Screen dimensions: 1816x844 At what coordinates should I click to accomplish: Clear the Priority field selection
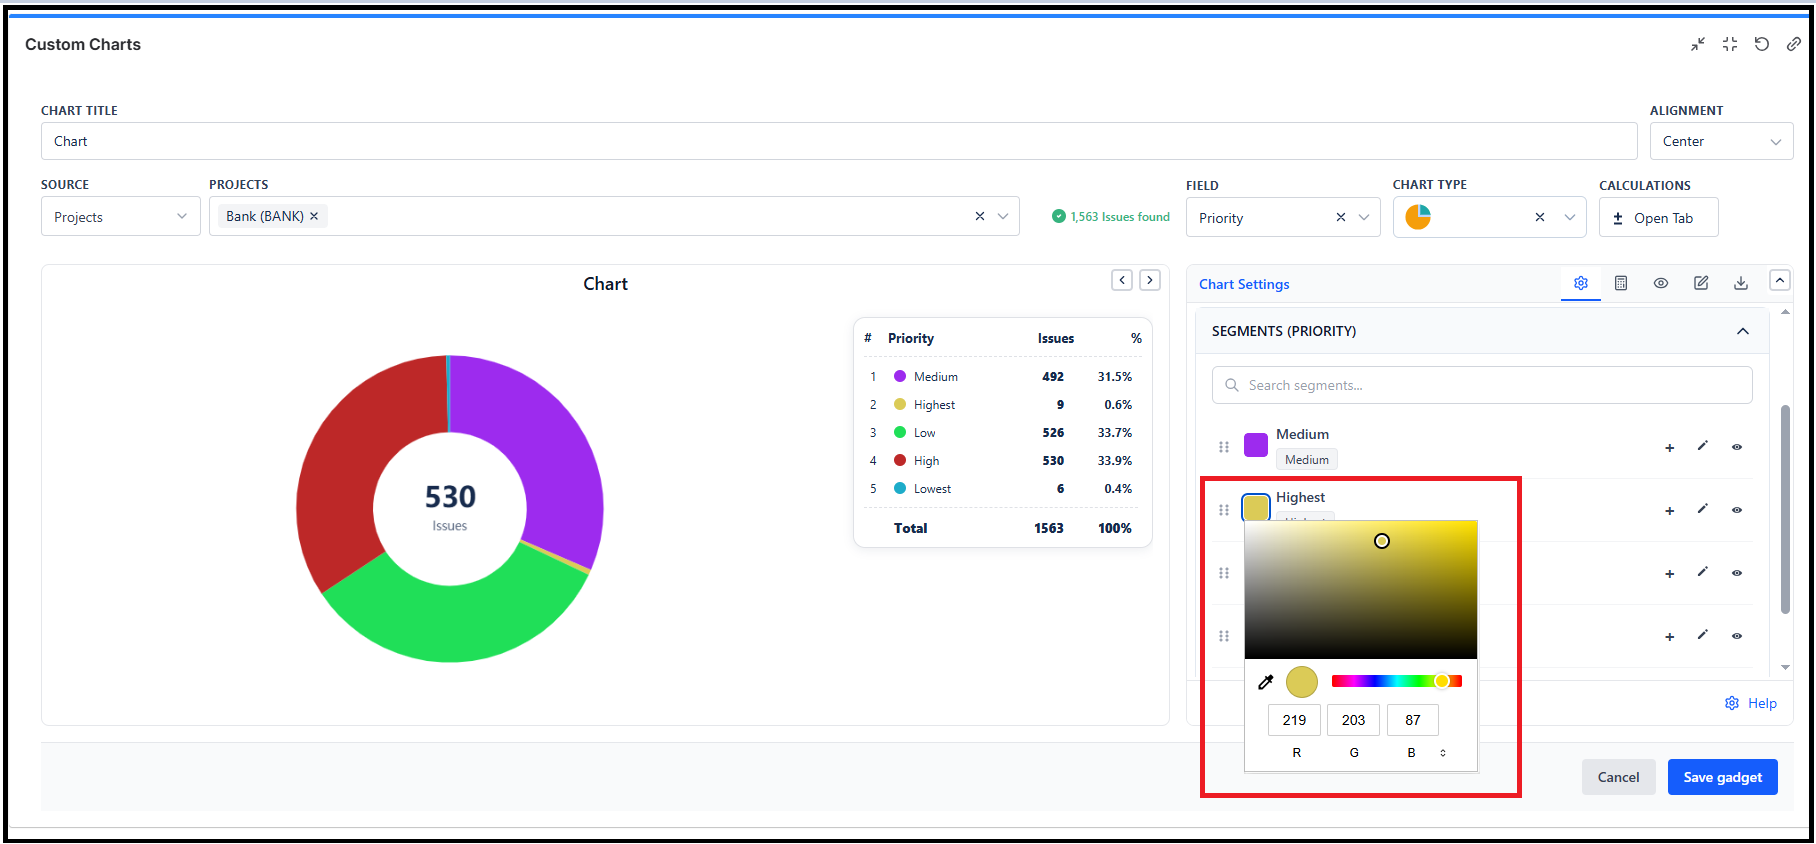click(x=1341, y=217)
